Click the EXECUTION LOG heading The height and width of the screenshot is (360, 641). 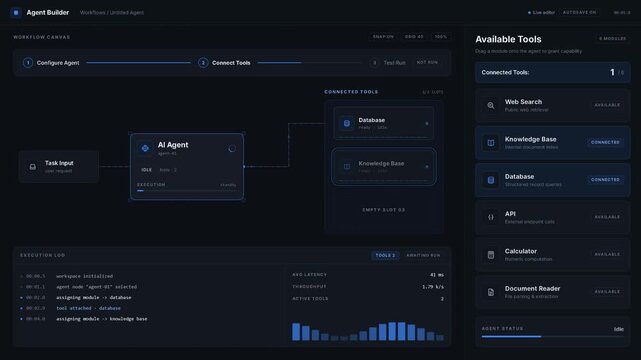pyautogui.click(x=43, y=255)
